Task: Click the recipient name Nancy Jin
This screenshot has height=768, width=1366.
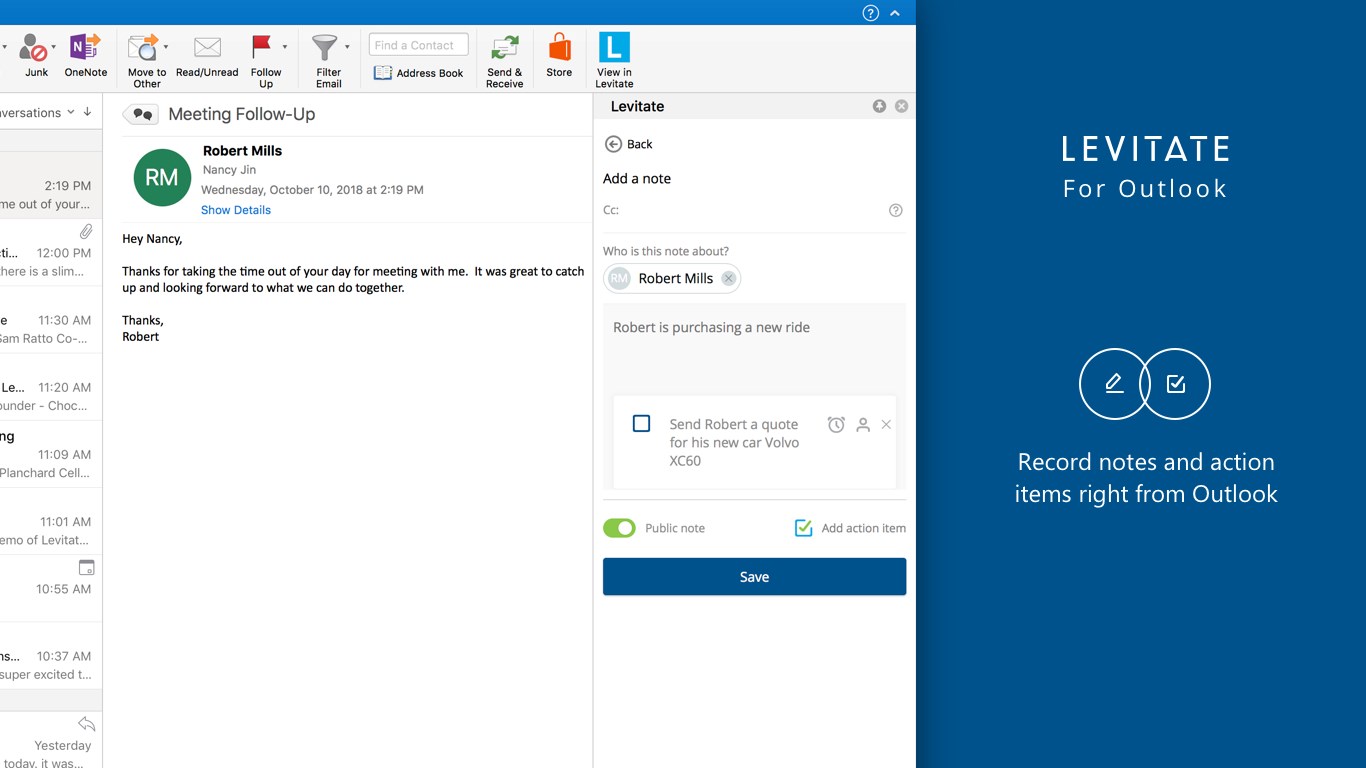Action: [229, 170]
